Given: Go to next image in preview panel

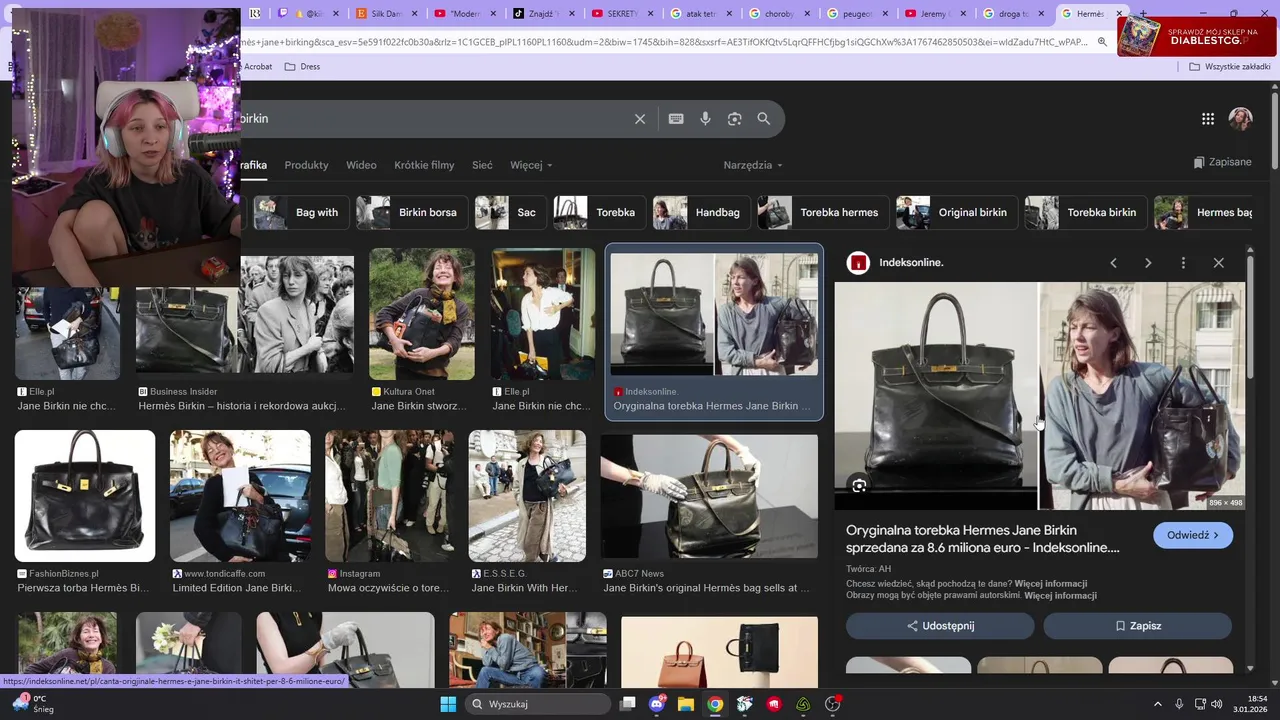Looking at the screenshot, I should 1148,263.
